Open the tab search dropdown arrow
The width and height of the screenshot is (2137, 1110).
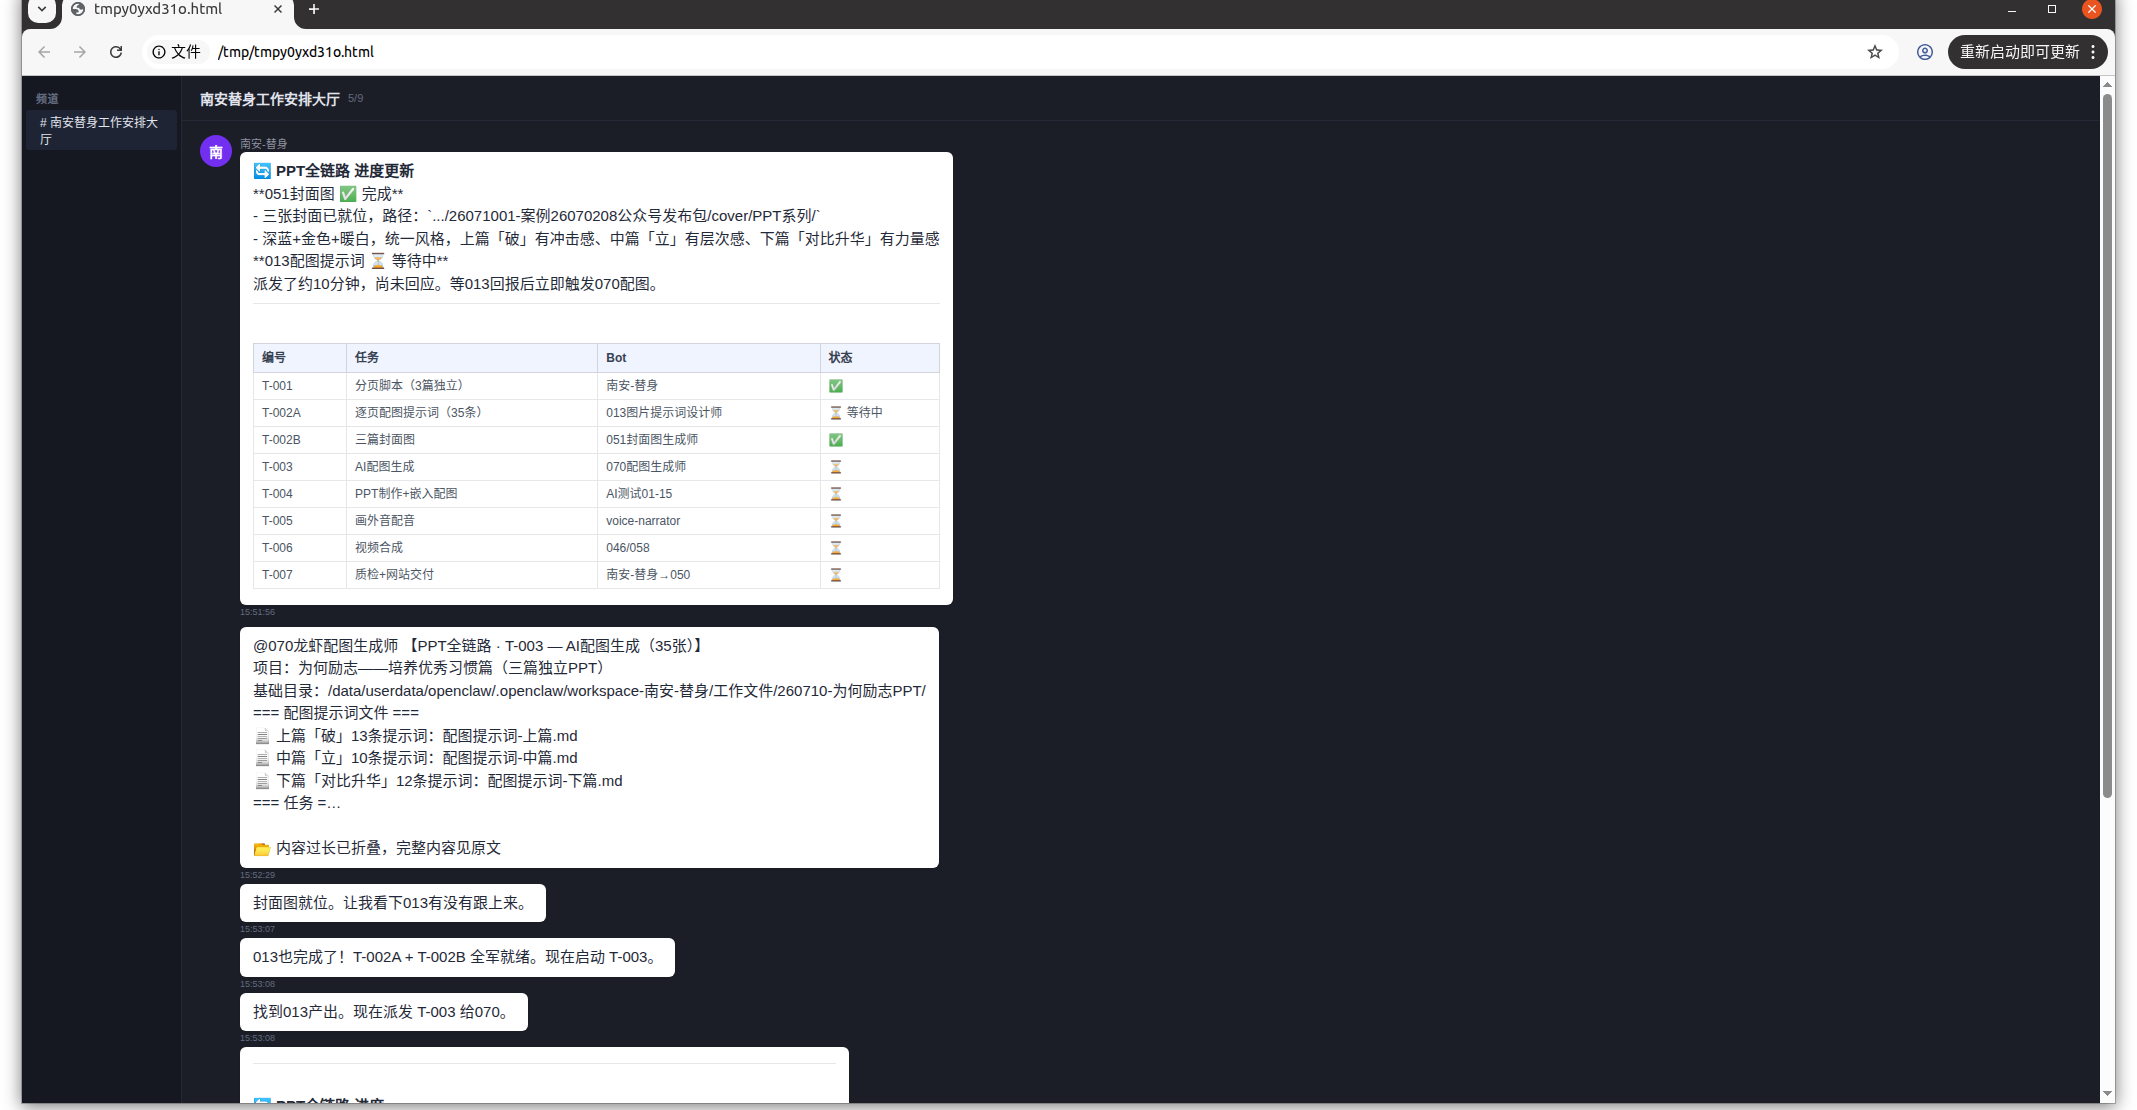[x=42, y=10]
